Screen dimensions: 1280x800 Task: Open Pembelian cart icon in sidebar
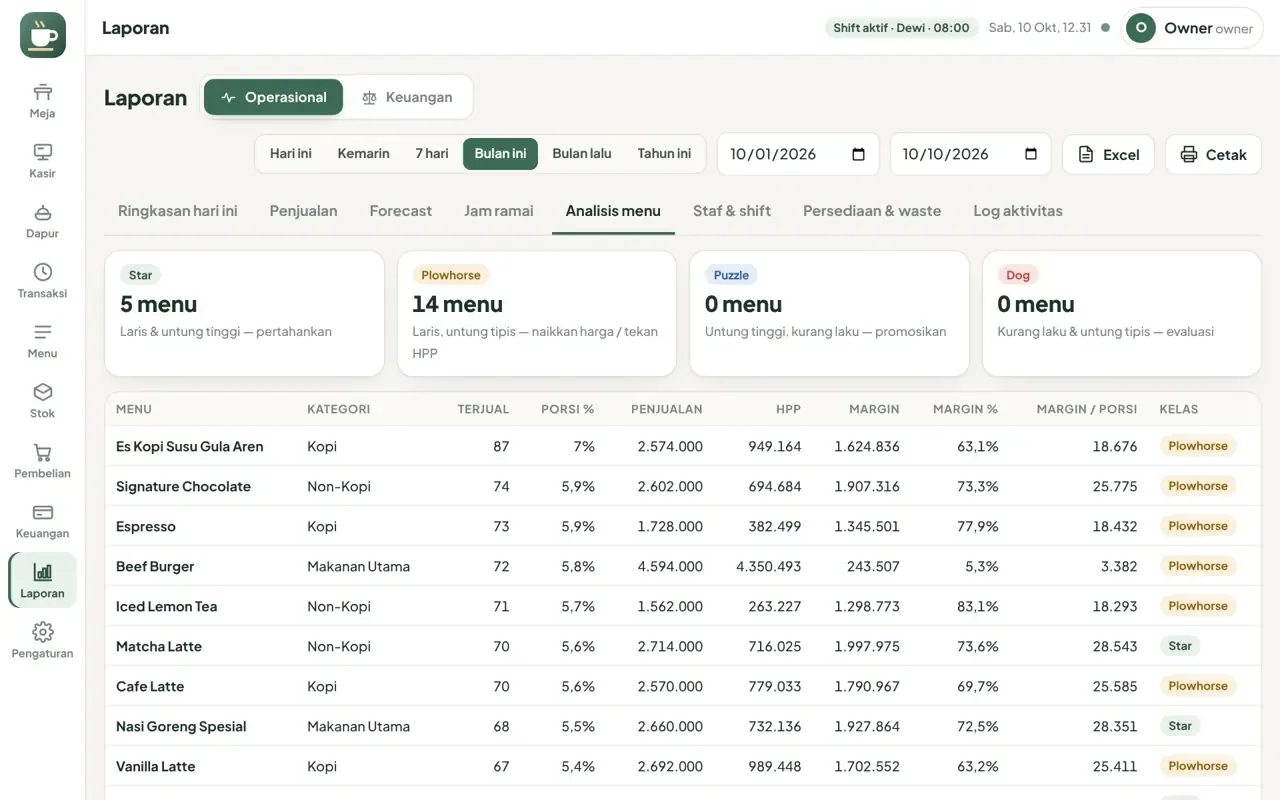pos(43,461)
